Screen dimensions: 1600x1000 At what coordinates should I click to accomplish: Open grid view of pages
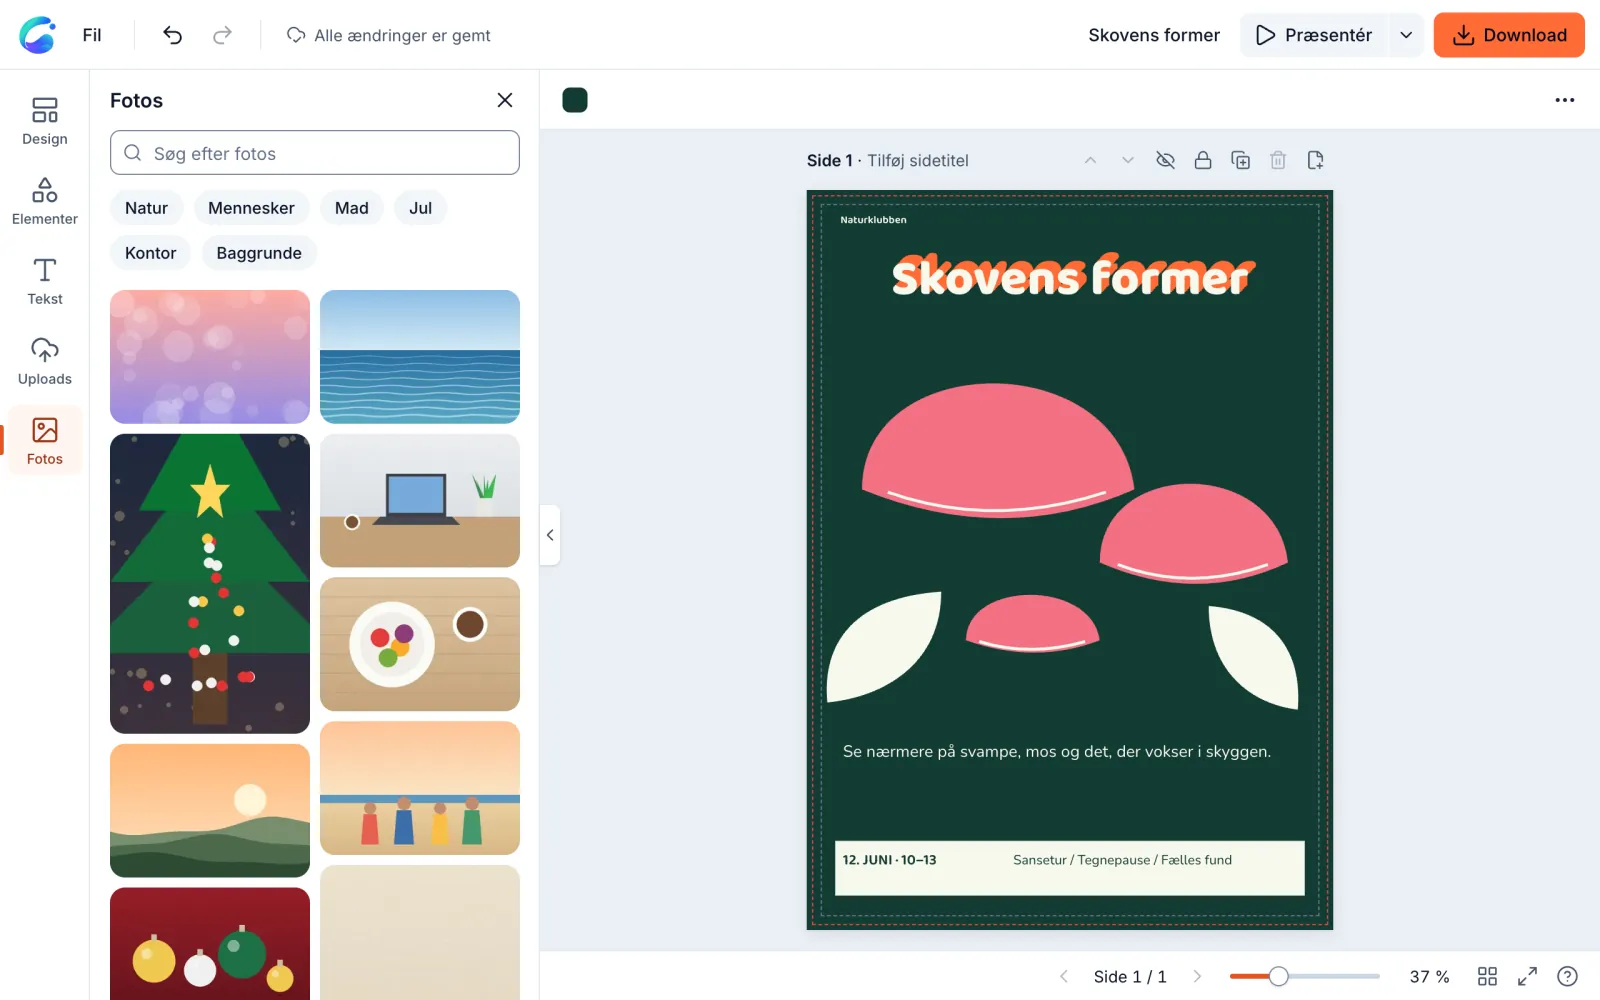tap(1487, 976)
